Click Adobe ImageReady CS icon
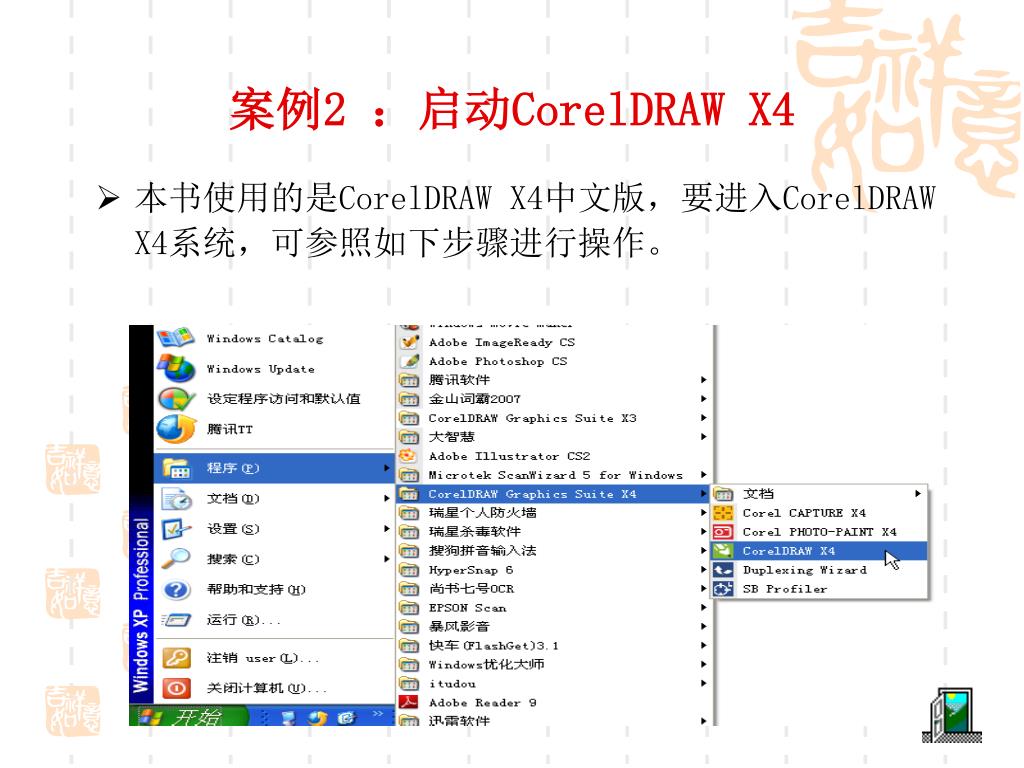This screenshot has width=1024, height=768. click(x=409, y=342)
